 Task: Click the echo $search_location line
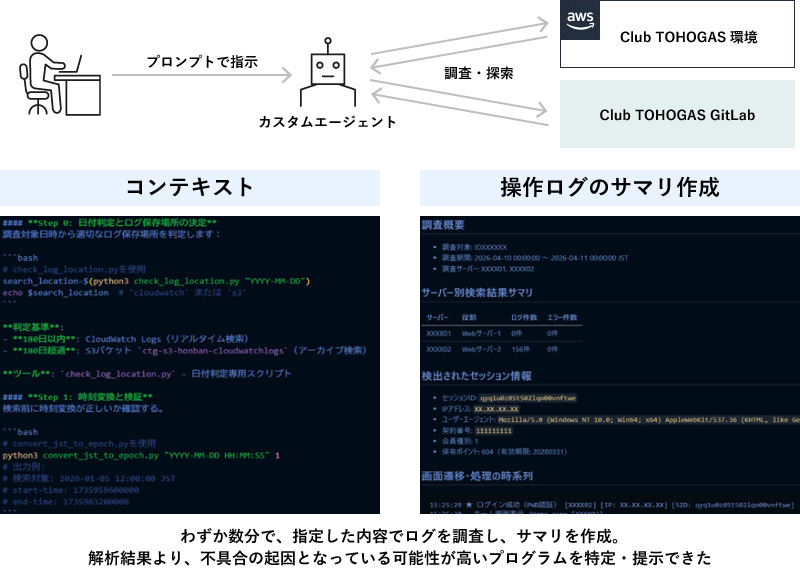(124, 293)
